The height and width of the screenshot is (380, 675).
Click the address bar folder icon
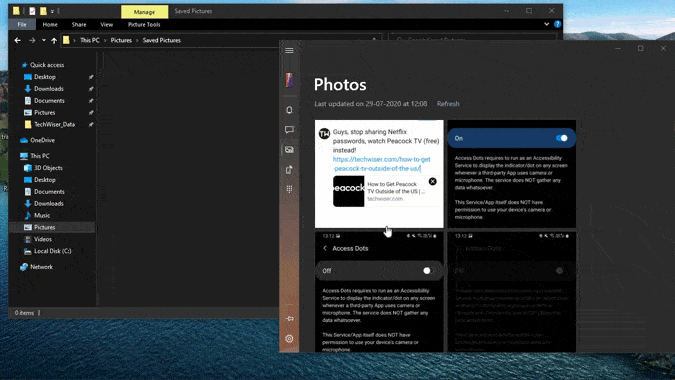tap(66, 40)
